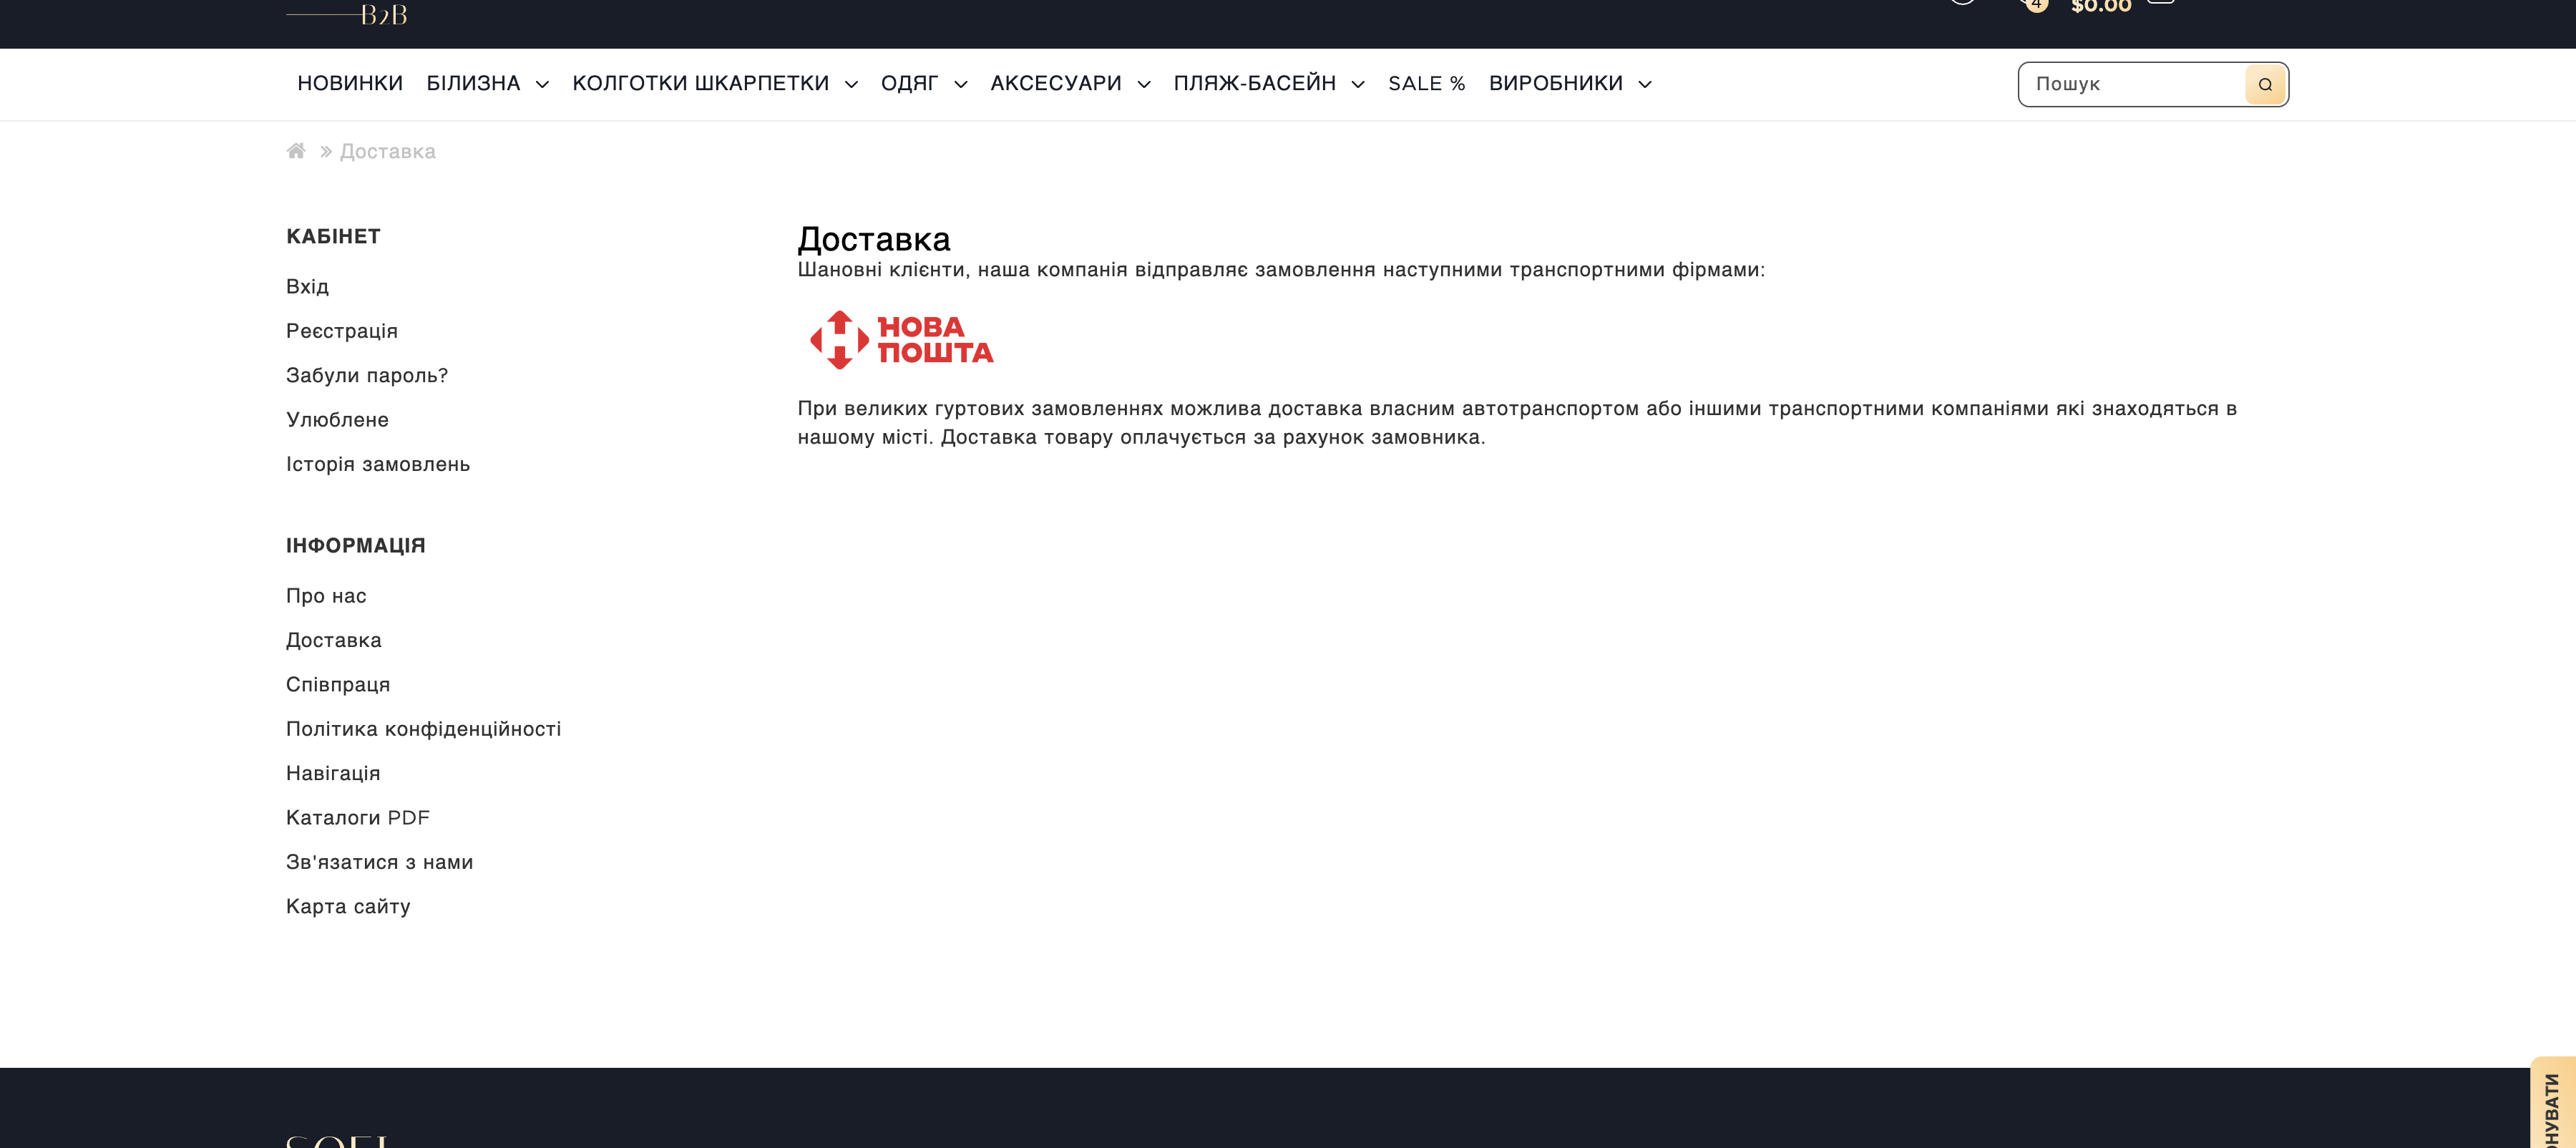The height and width of the screenshot is (1148, 2576).
Task: Open ПЛЯЖ-БАСЕЙН dropdown chevron
Action: click(x=1357, y=85)
